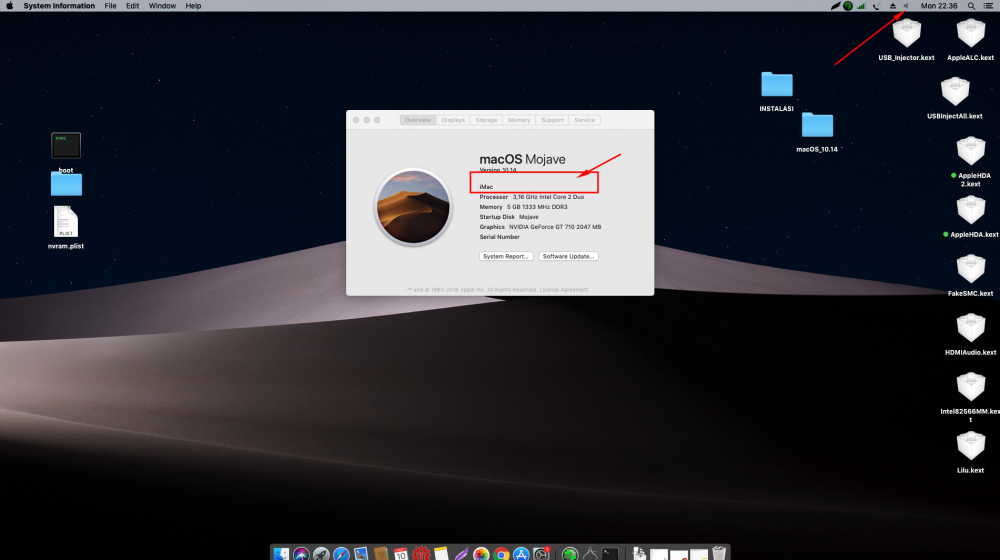This screenshot has height=560, width=1000.
Task: Select the FakeSMC.kext desktop file
Action: (971, 276)
